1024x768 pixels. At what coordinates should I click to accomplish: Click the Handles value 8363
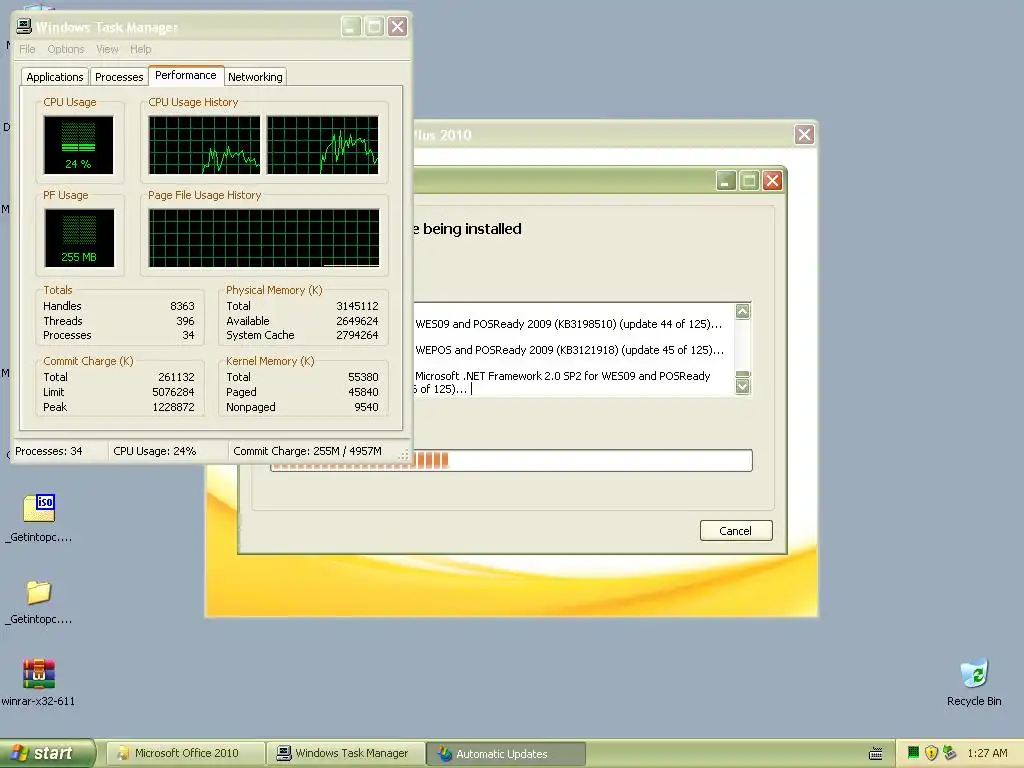pyautogui.click(x=182, y=306)
